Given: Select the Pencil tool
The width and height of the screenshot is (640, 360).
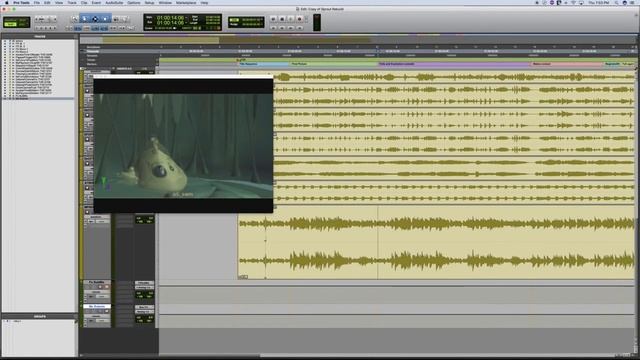Looking at the screenshot, I should coord(125,19).
